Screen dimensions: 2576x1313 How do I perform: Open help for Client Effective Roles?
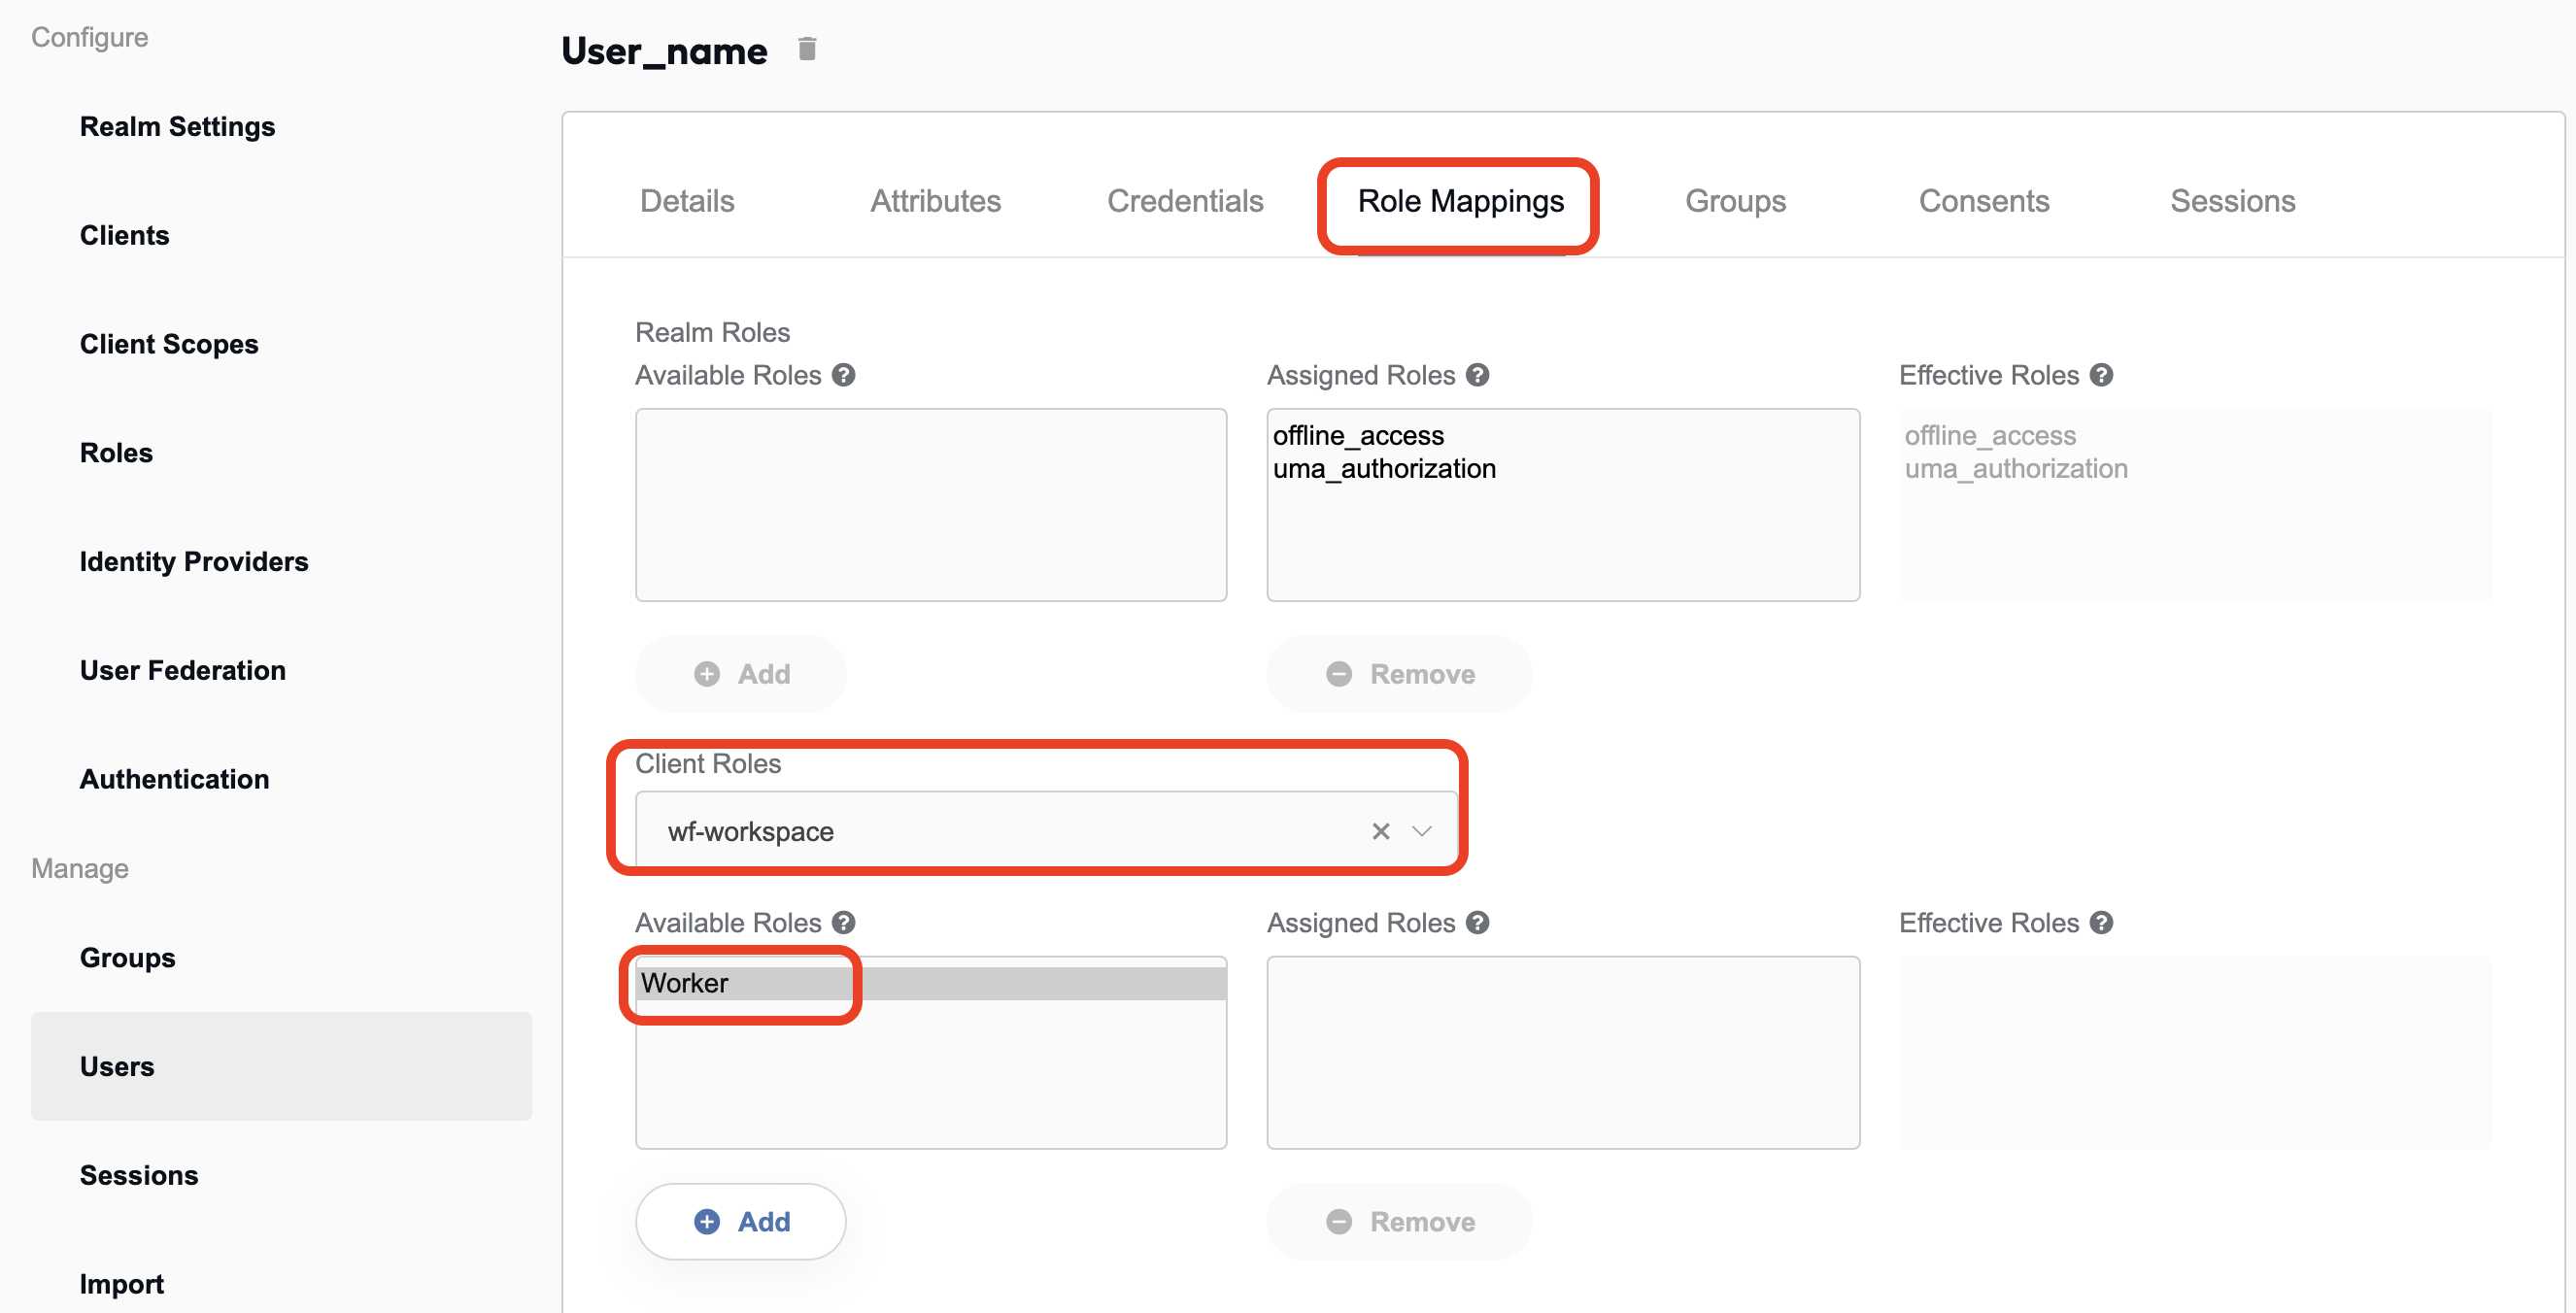point(2101,922)
